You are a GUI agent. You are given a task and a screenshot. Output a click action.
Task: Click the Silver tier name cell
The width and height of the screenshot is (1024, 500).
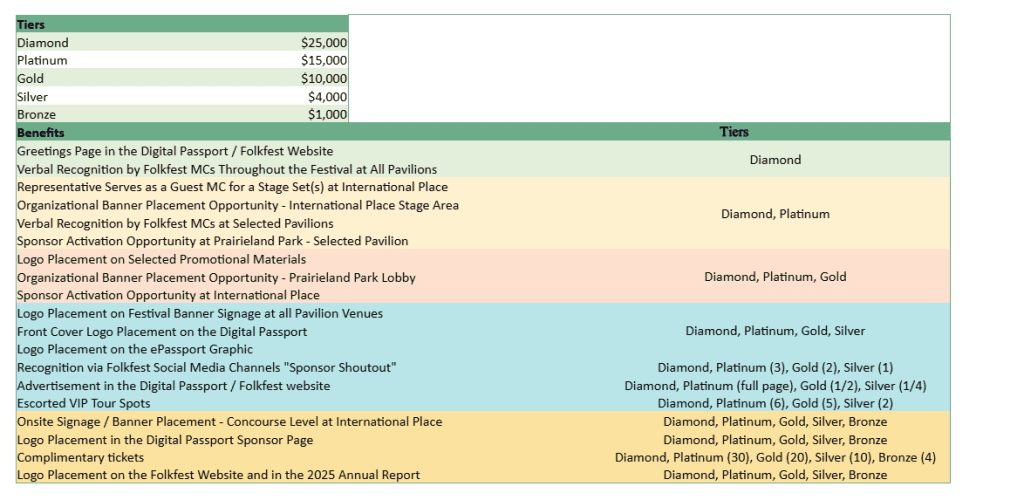(x=32, y=97)
